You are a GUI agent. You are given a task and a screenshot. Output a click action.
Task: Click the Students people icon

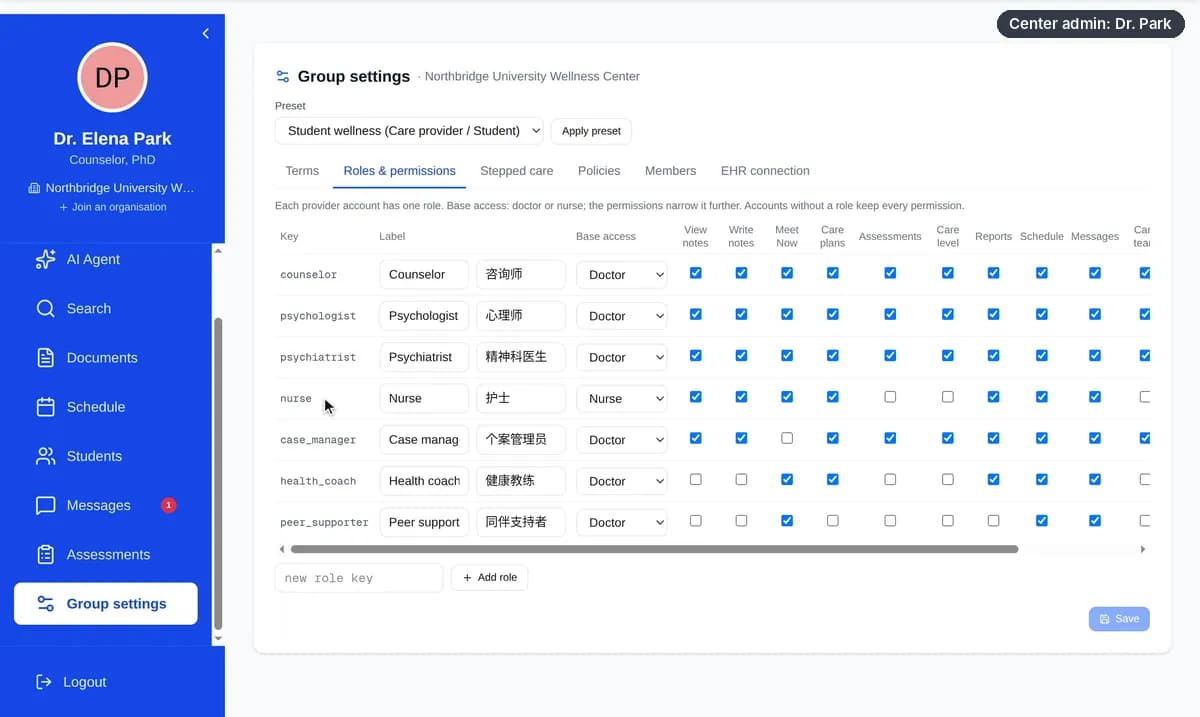click(45, 456)
